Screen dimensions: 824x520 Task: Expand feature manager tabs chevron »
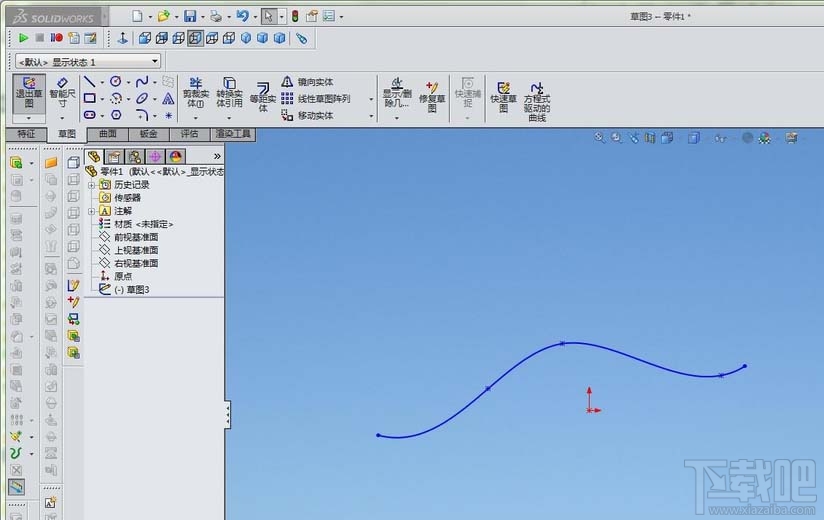pos(217,156)
